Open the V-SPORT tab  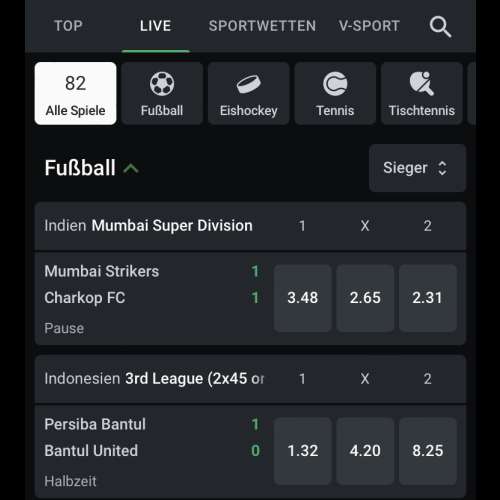369,26
